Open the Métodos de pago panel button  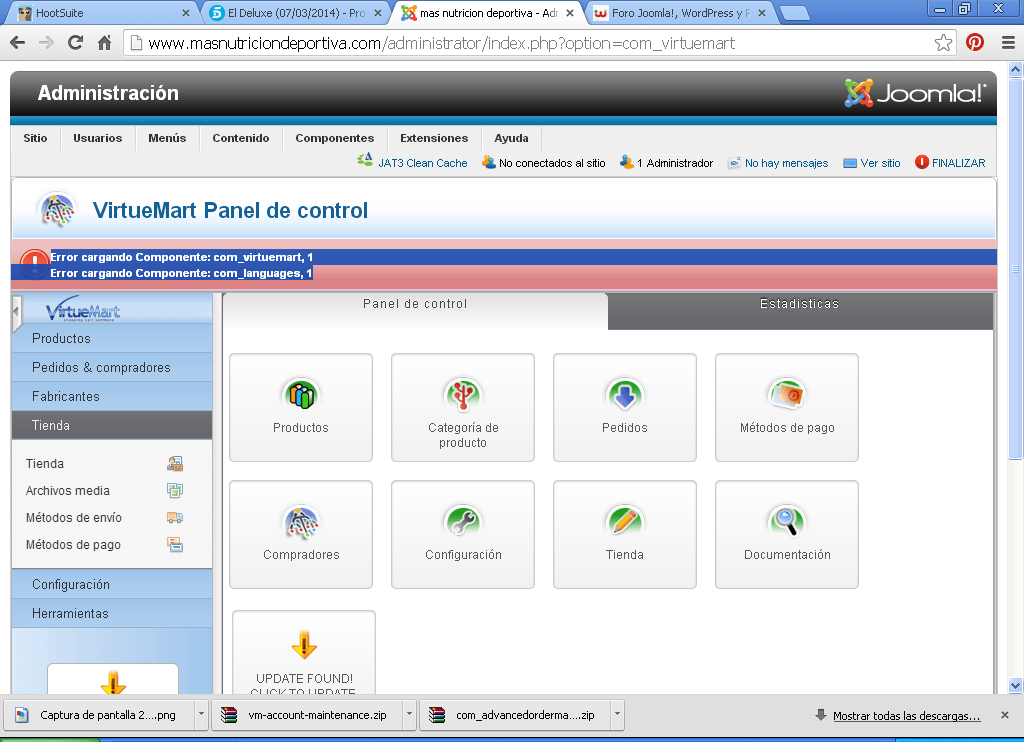point(787,408)
